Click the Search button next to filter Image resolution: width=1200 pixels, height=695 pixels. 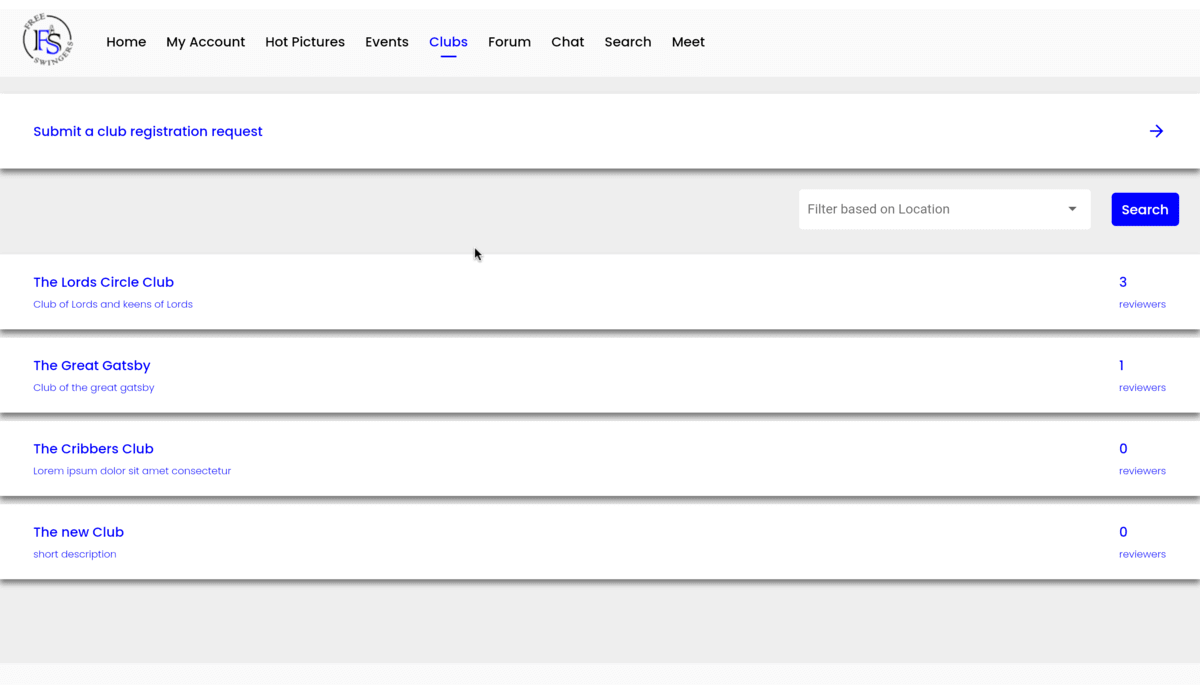(1144, 209)
